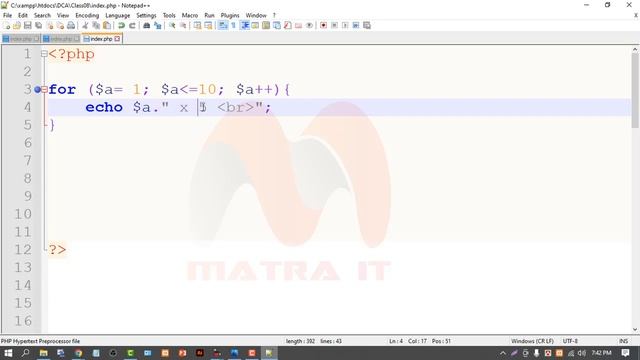640x360 pixels.
Task: Open the User Defined Language icon
Action: click(255, 25)
